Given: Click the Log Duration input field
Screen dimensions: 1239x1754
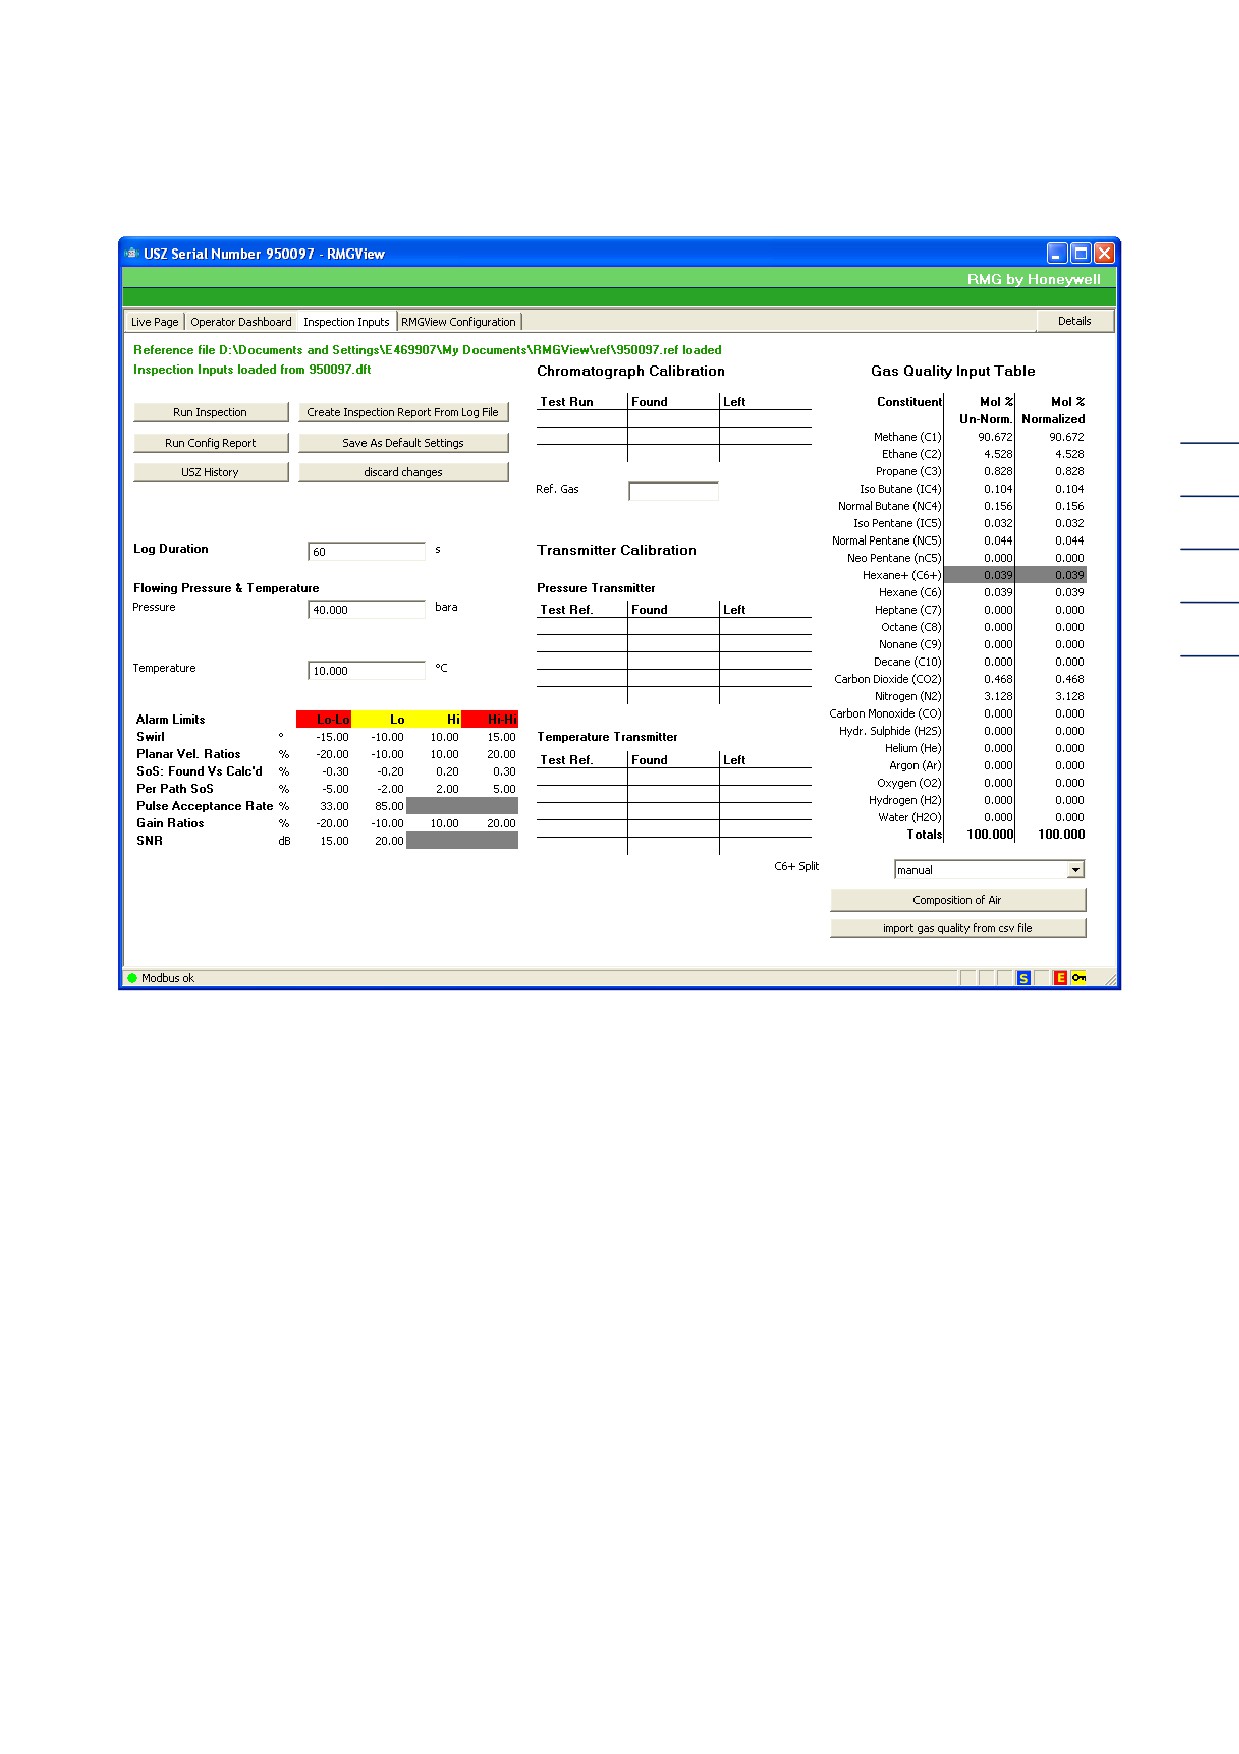Looking at the screenshot, I should [x=367, y=552].
